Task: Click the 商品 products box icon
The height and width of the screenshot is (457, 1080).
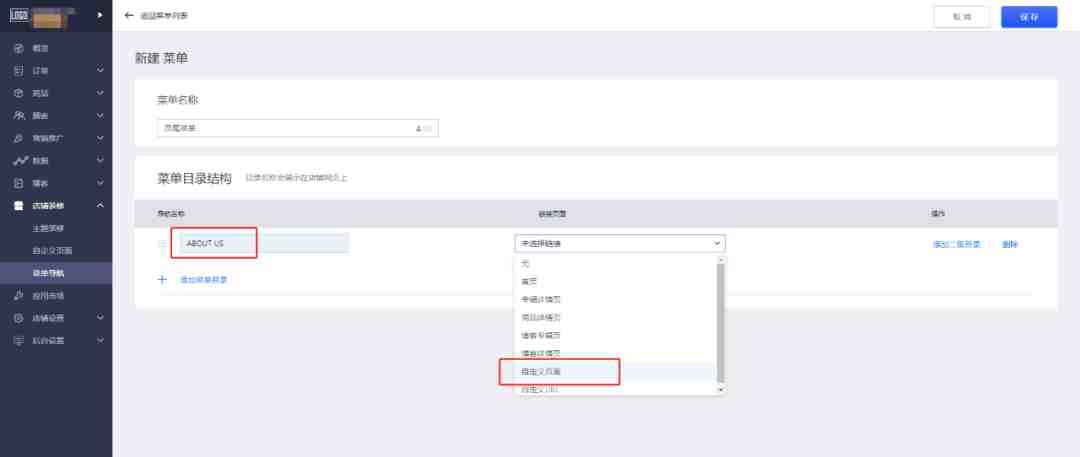Action: tap(19, 93)
